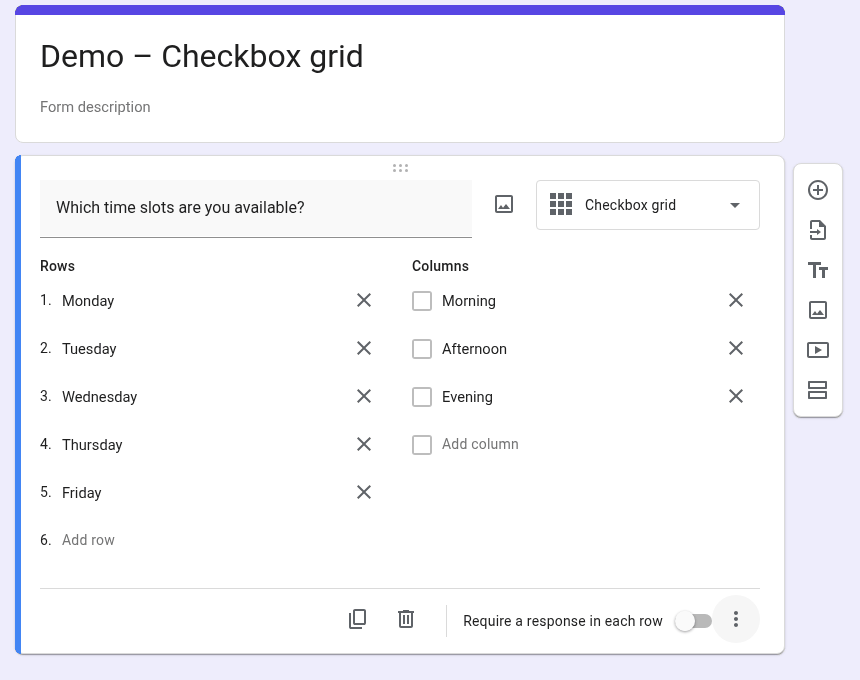
Task: Select the Thursday row text
Action: coord(92,445)
